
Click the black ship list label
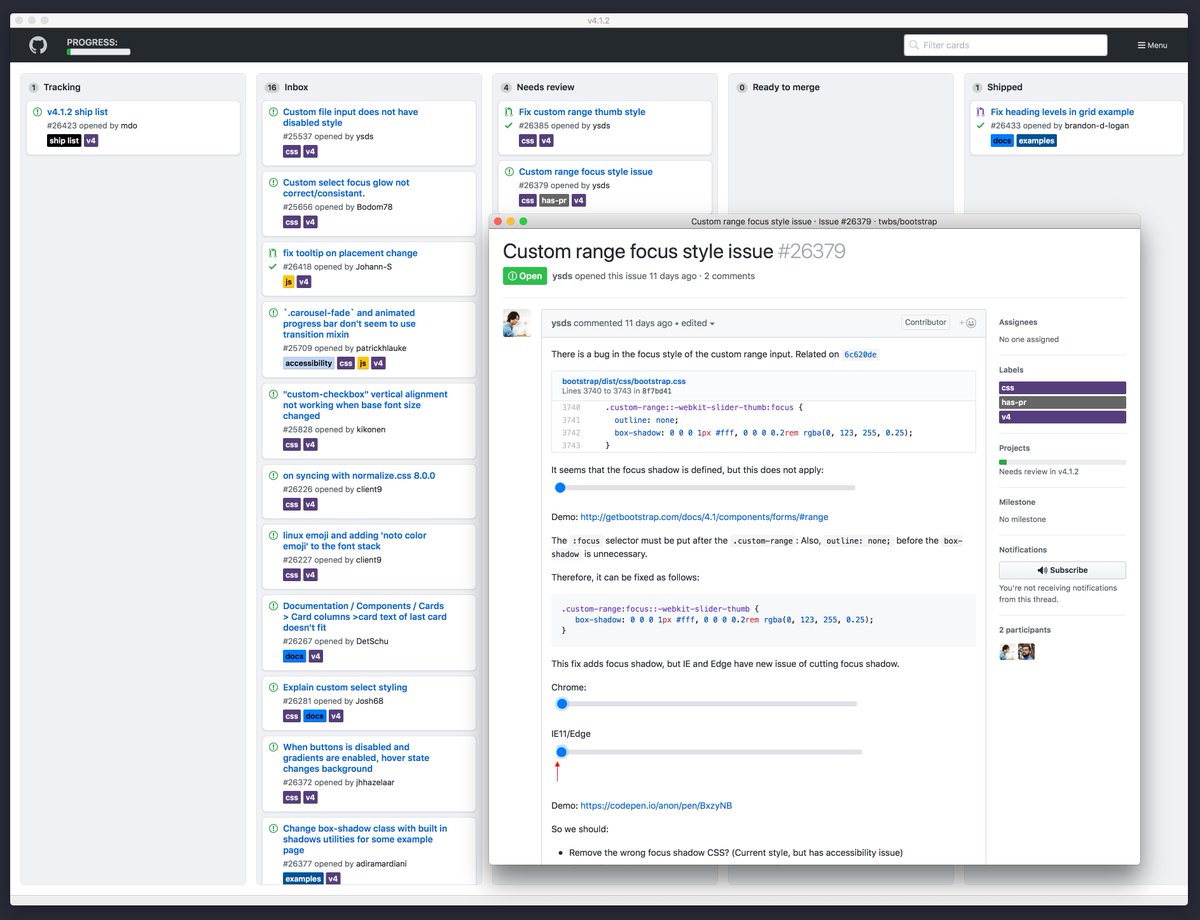(x=64, y=141)
